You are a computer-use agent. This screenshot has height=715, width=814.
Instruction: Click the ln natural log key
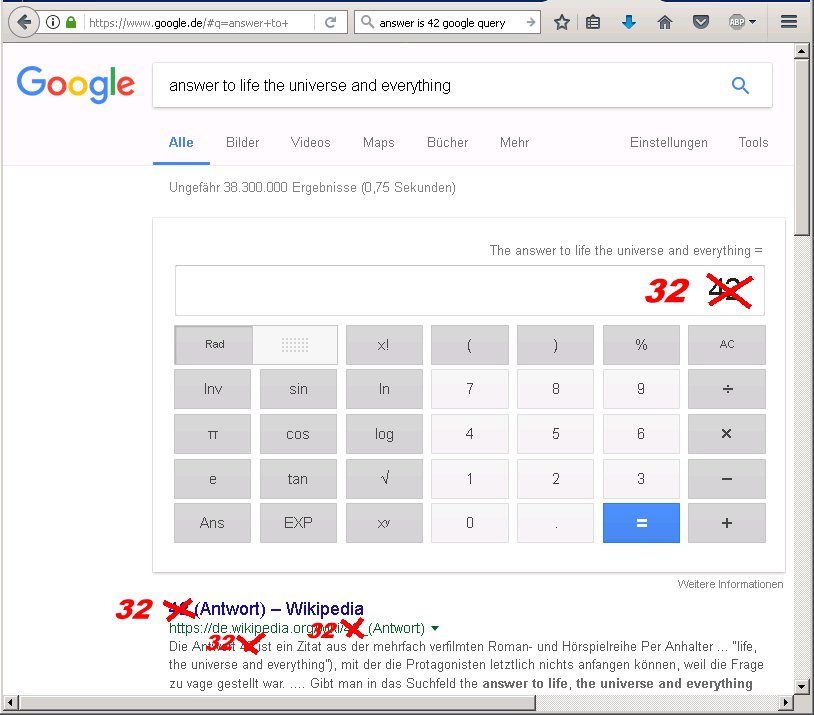384,389
